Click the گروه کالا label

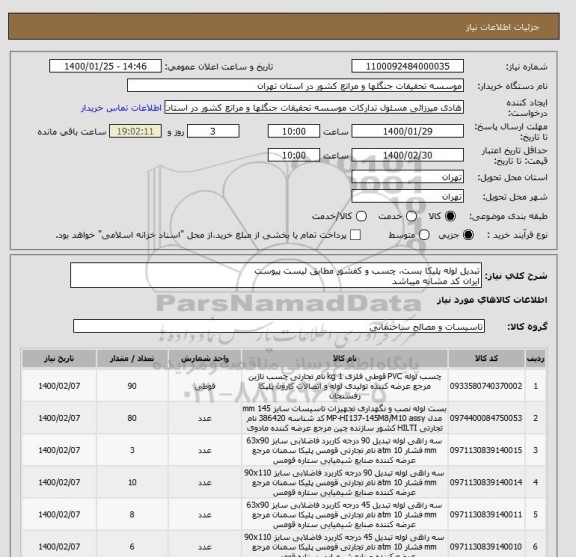(528, 327)
